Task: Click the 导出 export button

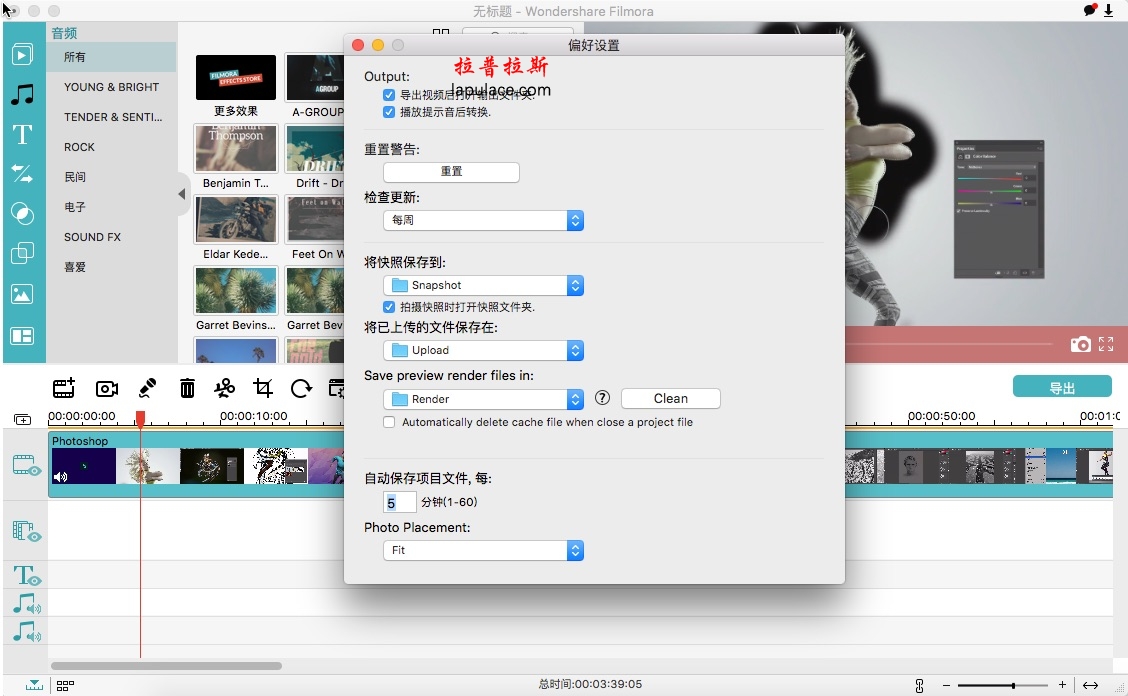Action: click(1062, 388)
